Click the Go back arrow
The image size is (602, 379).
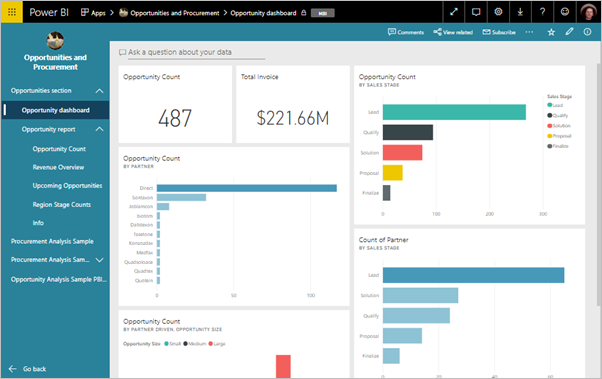pos(12,369)
